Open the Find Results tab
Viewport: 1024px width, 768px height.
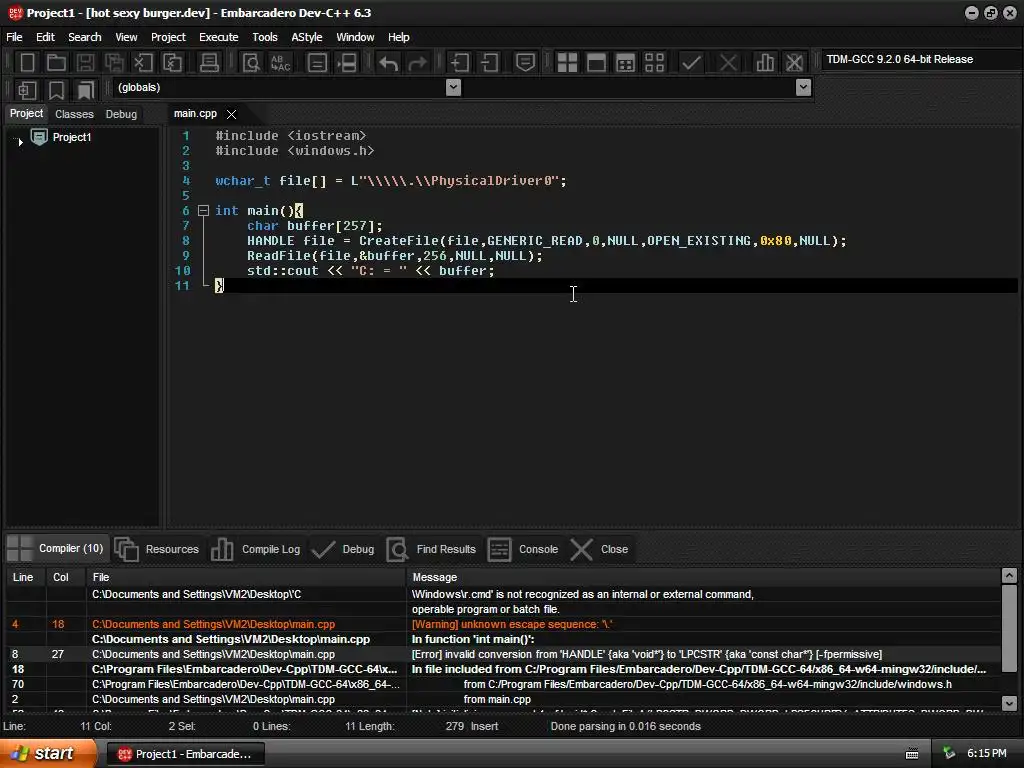pyautogui.click(x=432, y=549)
